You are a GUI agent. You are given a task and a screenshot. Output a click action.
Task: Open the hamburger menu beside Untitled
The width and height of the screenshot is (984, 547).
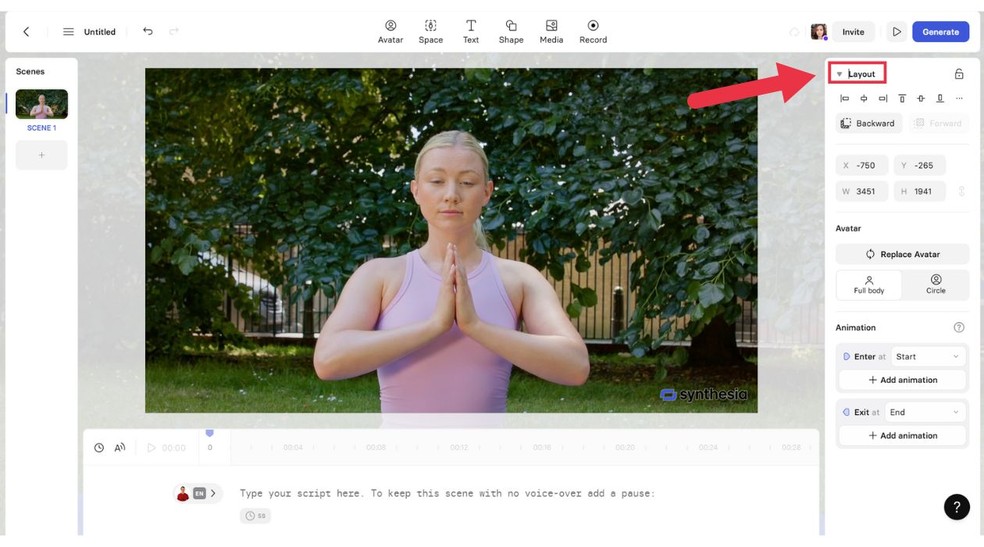pos(68,31)
